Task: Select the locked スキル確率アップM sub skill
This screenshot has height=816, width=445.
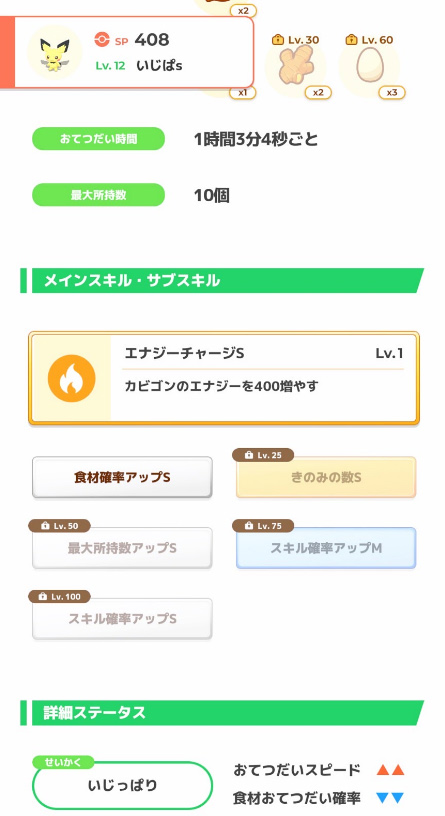Action: coord(326,548)
